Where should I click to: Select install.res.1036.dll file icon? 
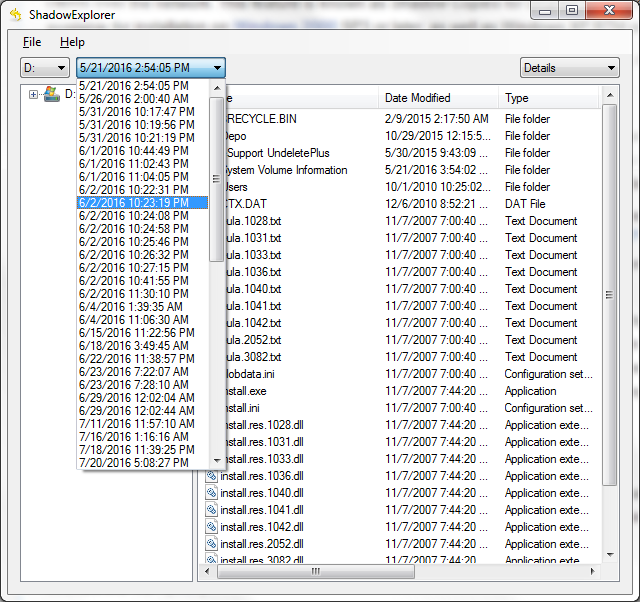tap(211, 476)
